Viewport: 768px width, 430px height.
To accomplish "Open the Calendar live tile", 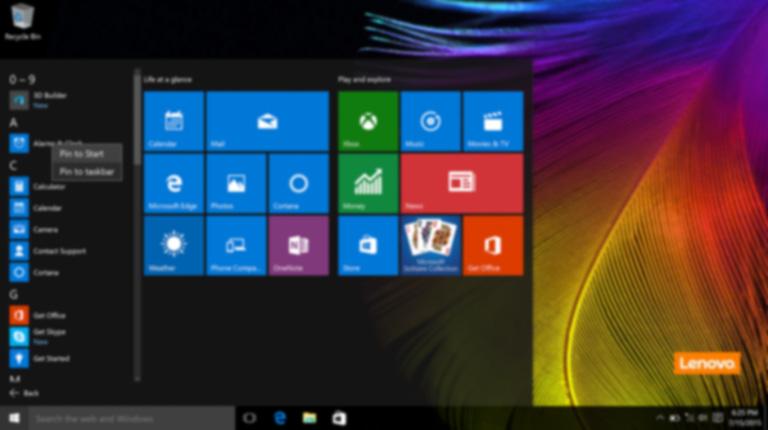I will pyautogui.click(x=174, y=121).
